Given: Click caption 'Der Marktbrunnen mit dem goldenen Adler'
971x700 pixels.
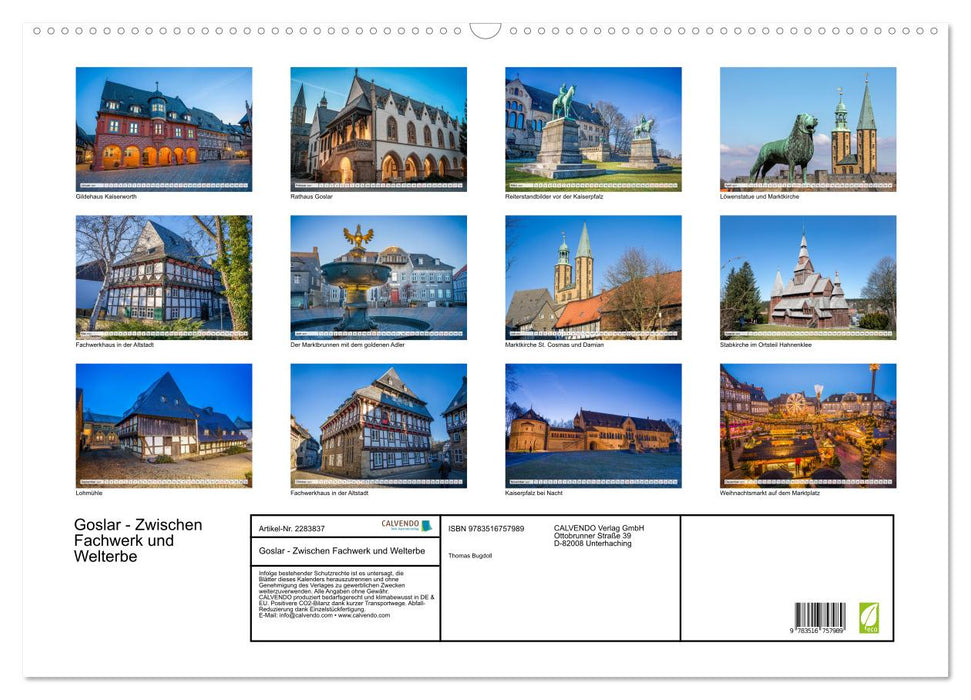Looking at the screenshot, I should pyautogui.click(x=347, y=344).
